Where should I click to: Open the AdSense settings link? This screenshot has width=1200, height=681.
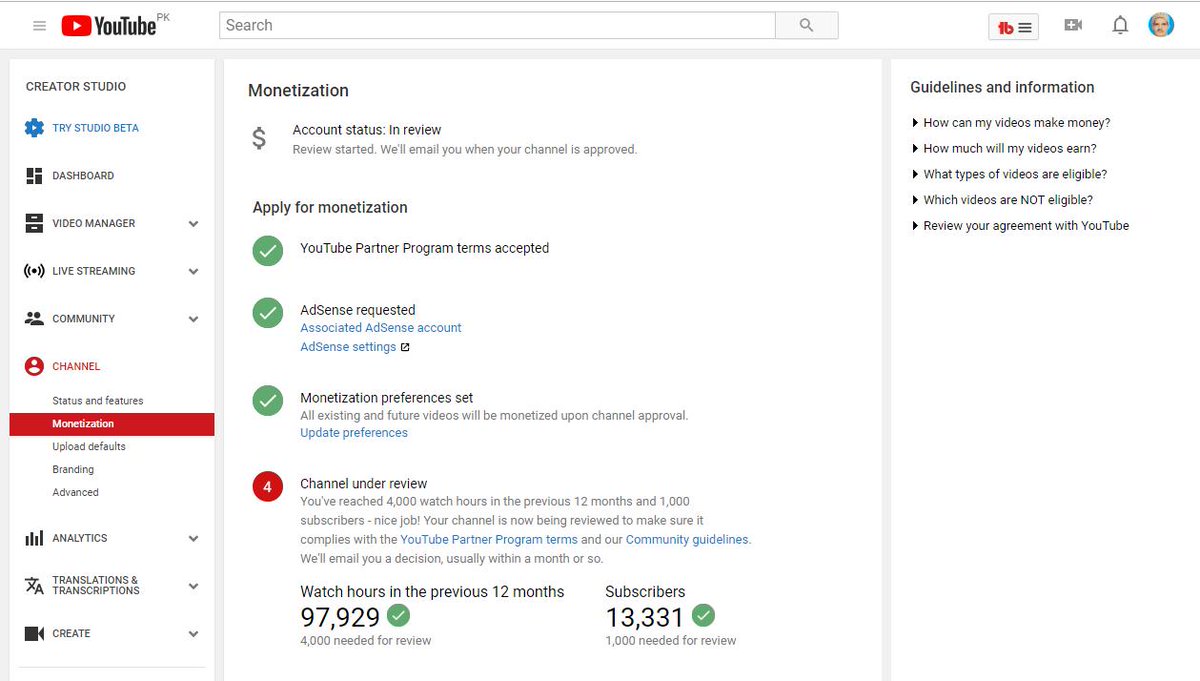pos(348,347)
